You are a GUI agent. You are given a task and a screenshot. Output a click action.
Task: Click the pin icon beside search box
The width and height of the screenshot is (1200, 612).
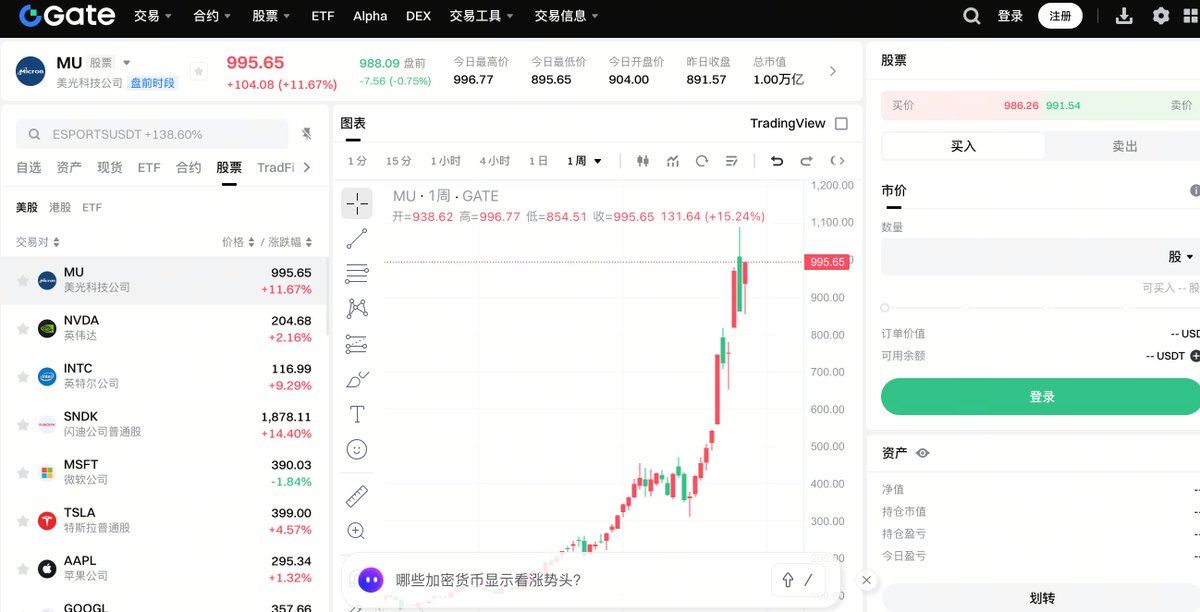pyautogui.click(x=306, y=134)
